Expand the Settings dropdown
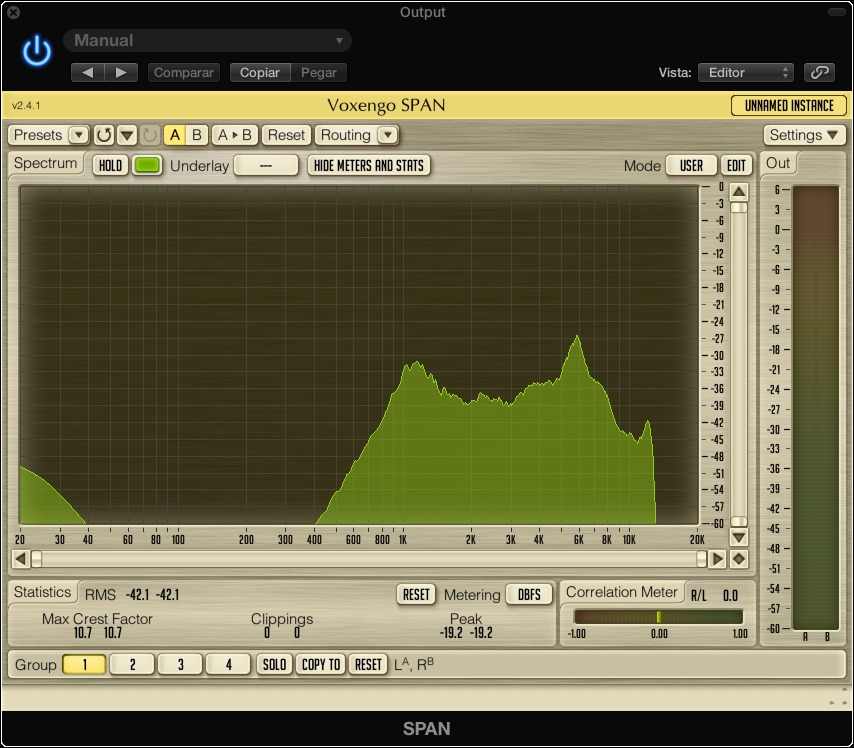The height and width of the screenshot is (748, 854). (x=805, y=135)
